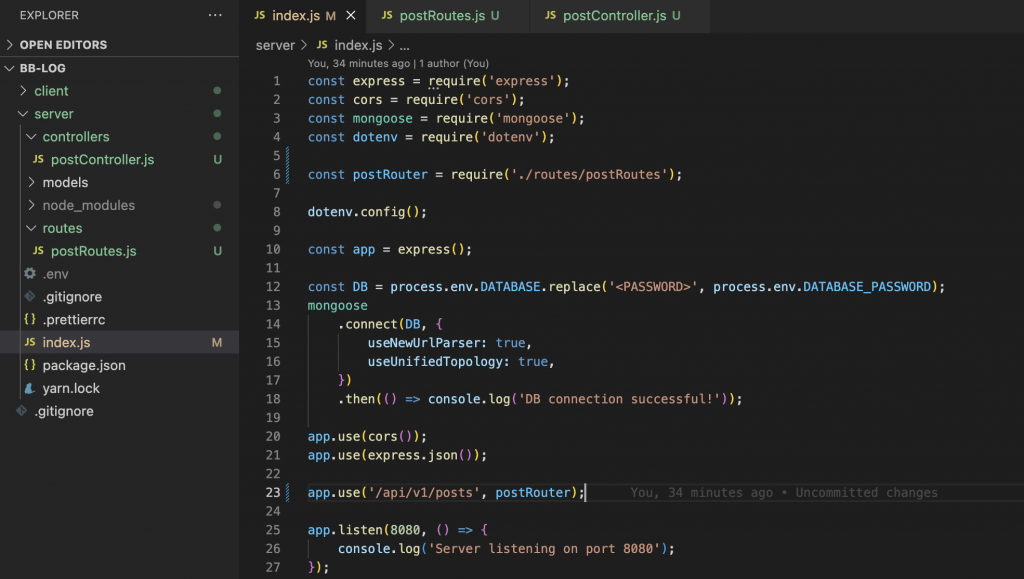Click the JS icon on the index.js tab
1024x579 pixels.
(x=260, y=15)
